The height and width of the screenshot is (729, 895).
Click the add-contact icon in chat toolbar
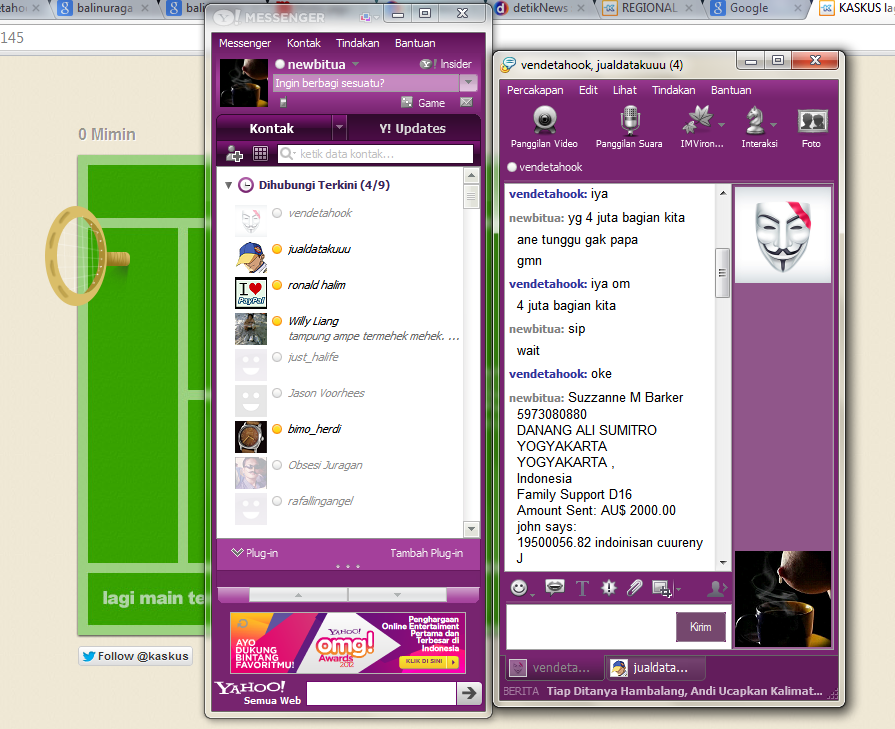point(716,588)
